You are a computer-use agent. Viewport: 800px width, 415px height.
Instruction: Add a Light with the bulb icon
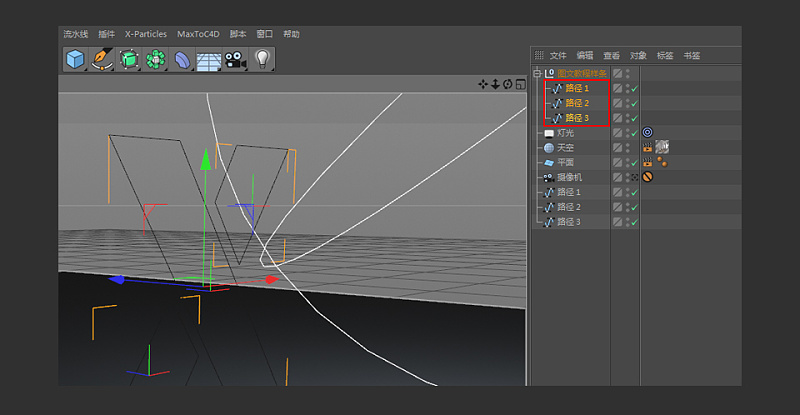262,60
